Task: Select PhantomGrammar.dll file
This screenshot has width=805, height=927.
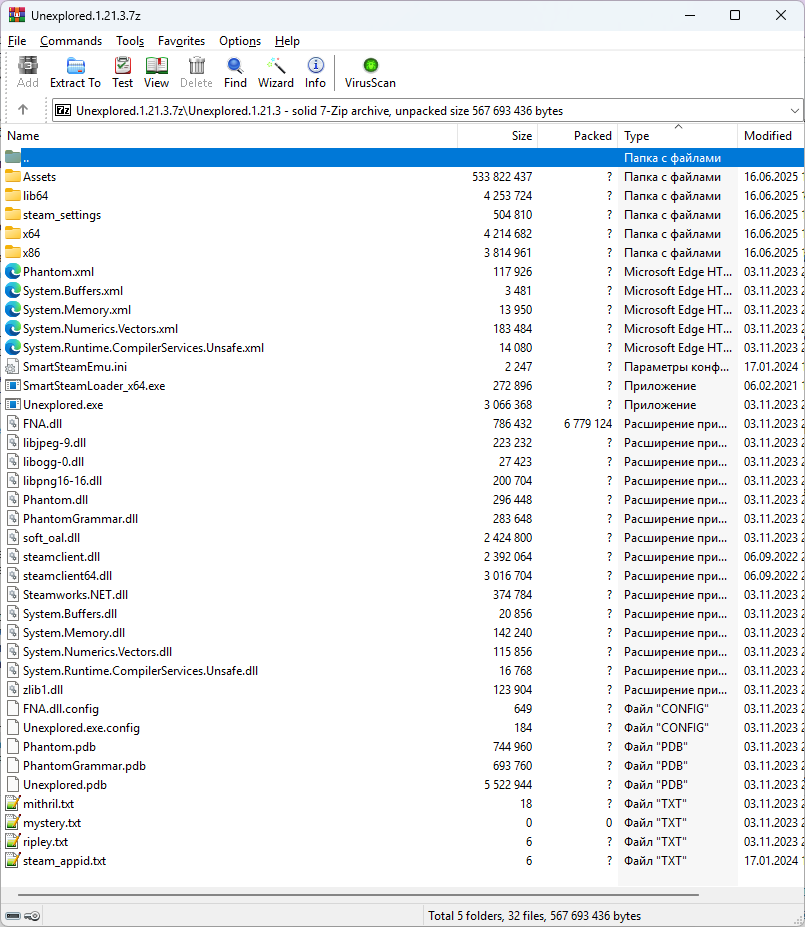Action: [80, 518]
